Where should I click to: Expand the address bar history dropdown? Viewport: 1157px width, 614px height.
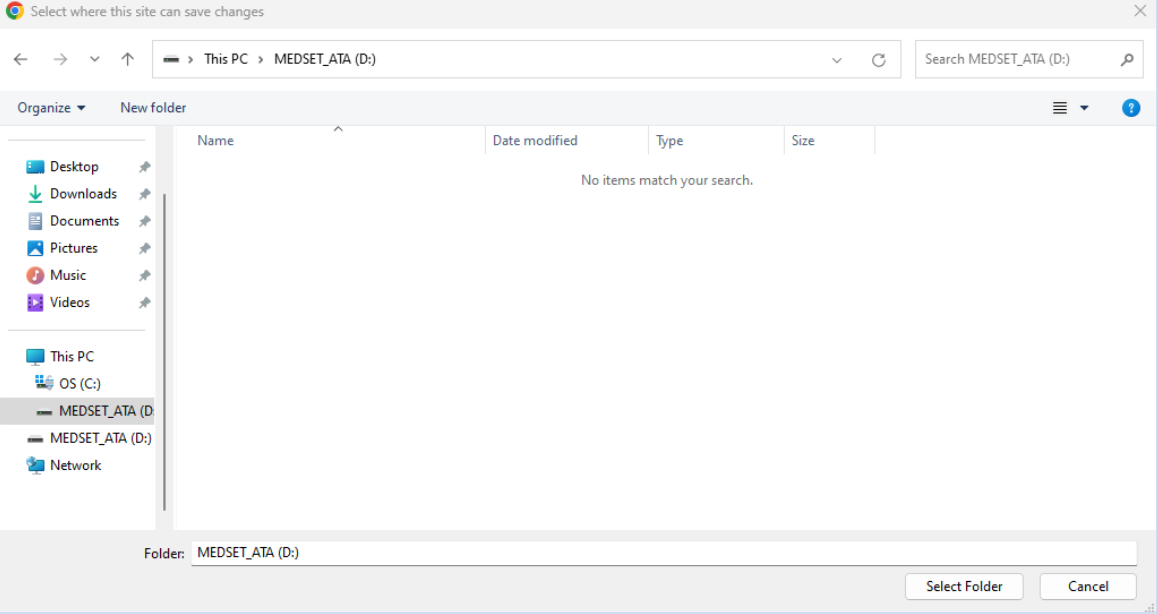[x=837, y=59]
